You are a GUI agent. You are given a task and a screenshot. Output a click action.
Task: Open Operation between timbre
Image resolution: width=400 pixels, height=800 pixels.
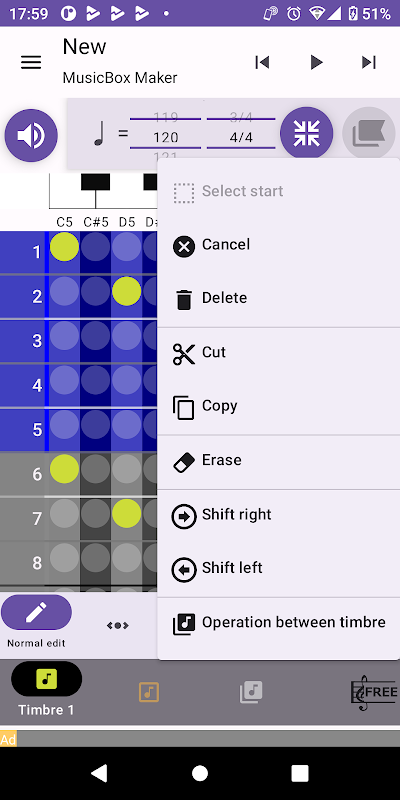tap(279, 623)
